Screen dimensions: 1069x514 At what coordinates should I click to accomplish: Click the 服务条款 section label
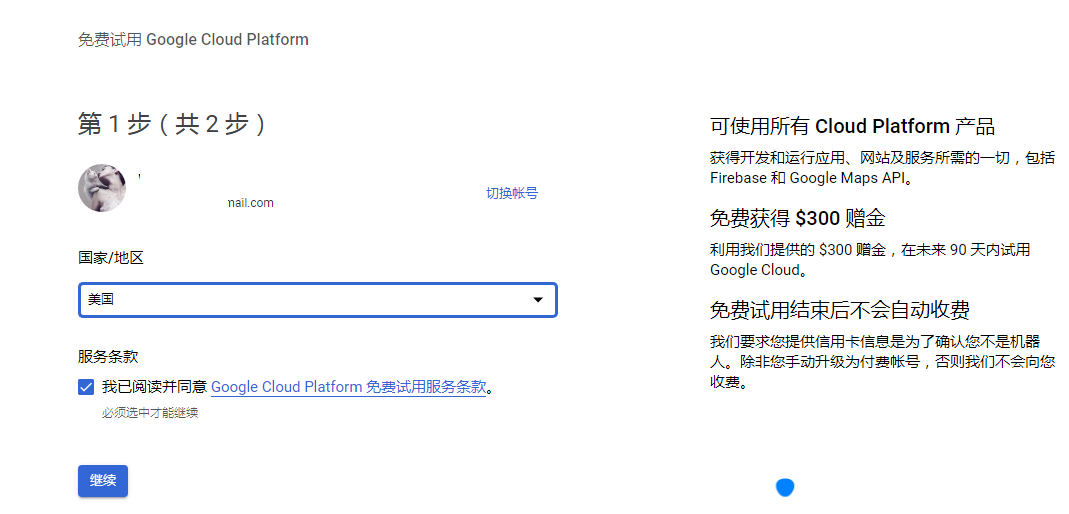[x=108, y=357]
